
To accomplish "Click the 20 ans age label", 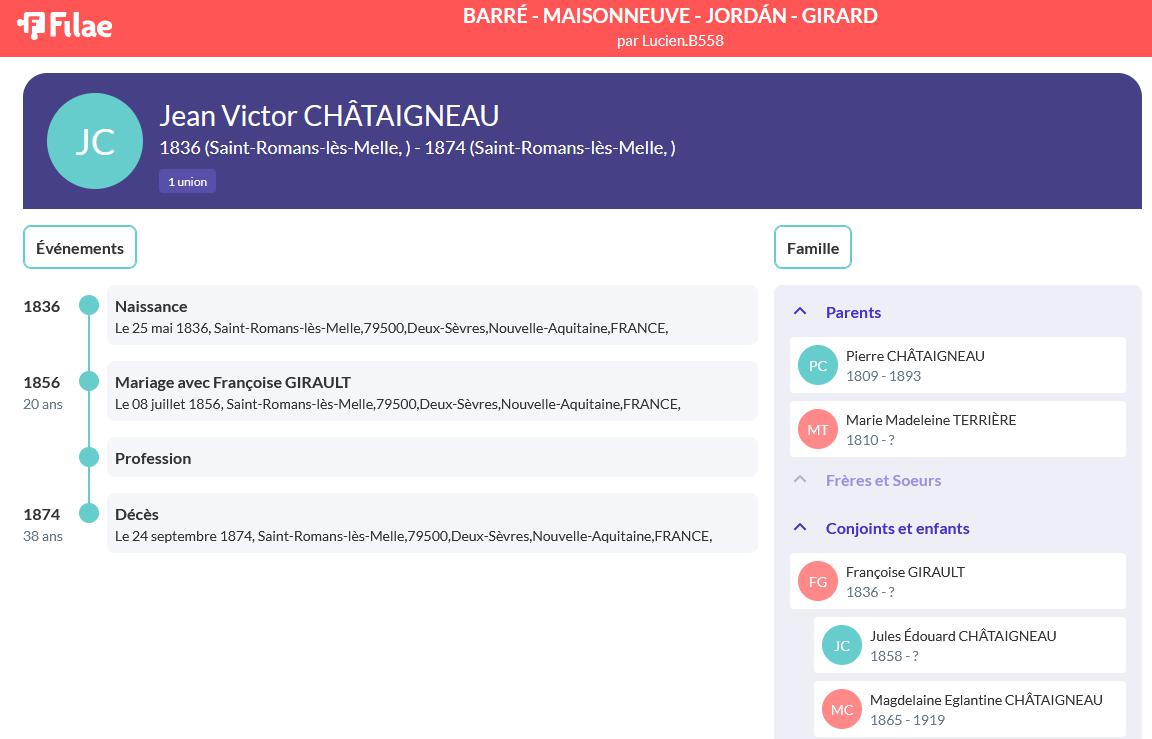I will 43,404.
